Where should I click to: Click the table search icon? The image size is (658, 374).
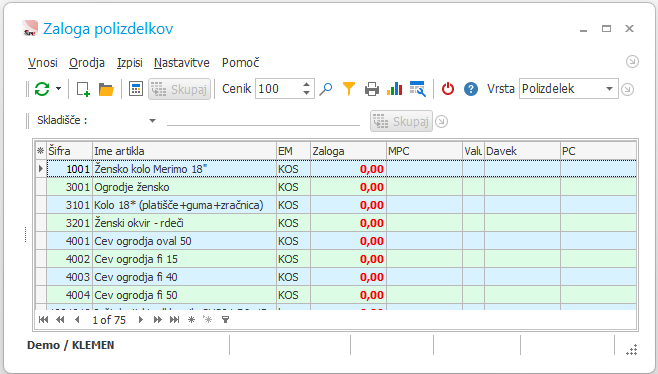tap(418, 89)
